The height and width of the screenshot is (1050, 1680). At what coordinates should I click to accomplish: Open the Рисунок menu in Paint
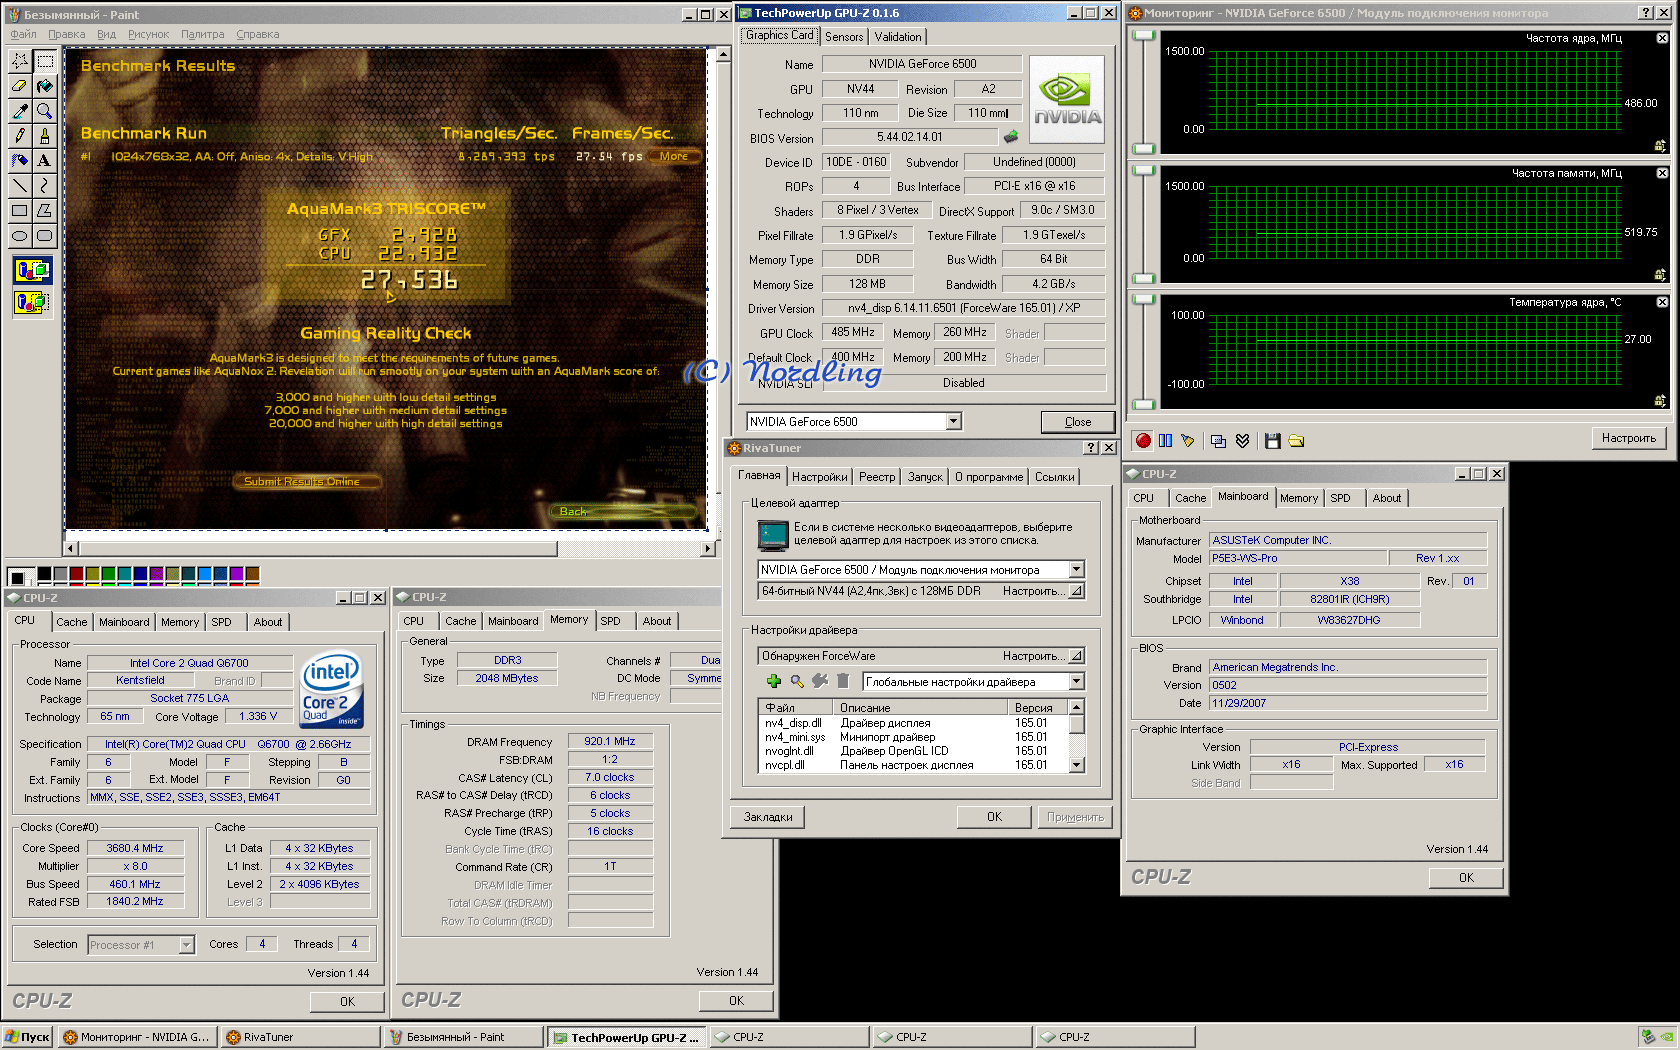pos(148,34)
